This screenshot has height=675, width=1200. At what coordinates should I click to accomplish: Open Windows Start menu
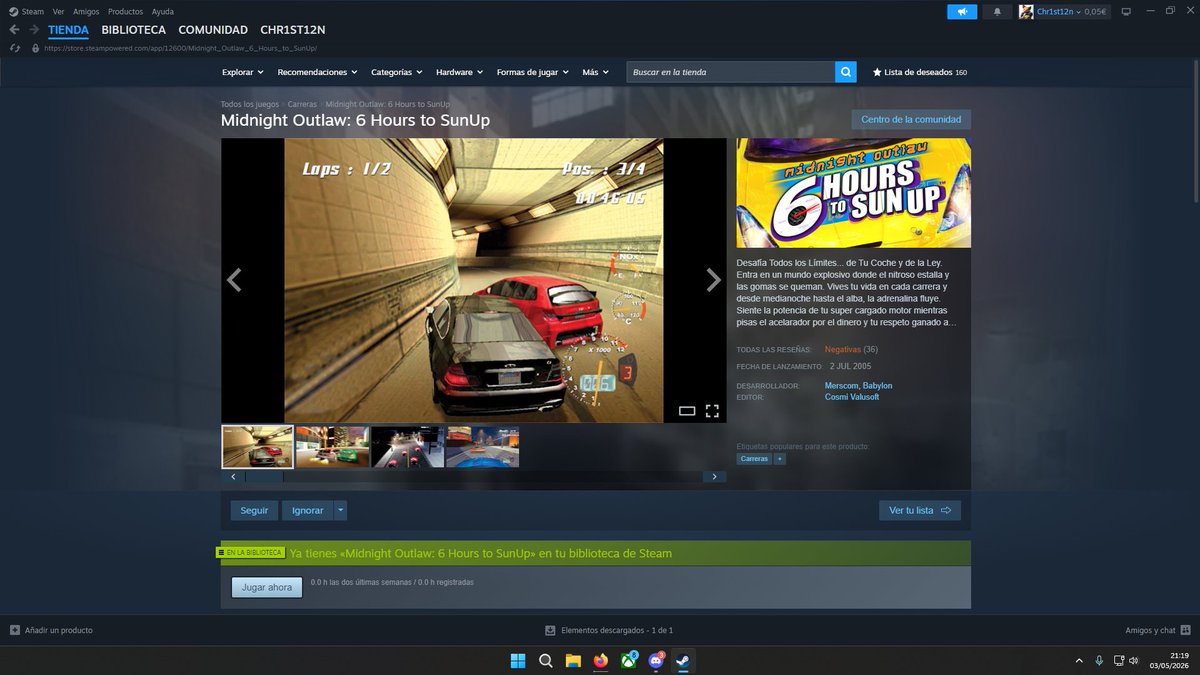pos(519,660)
